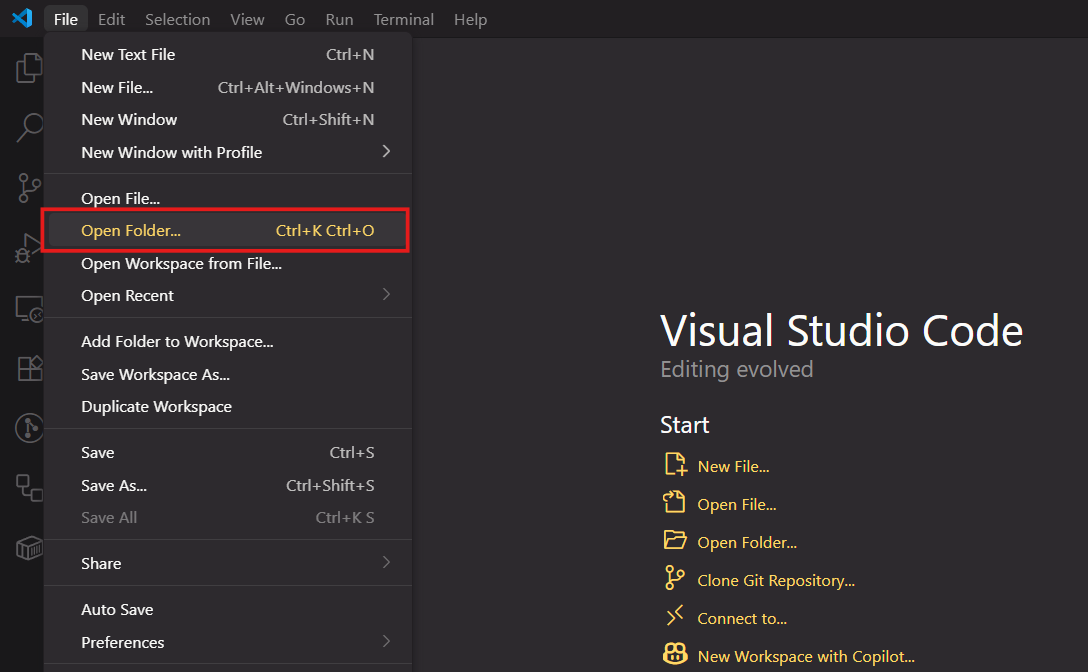
Task: Toggle Auto Save in File menu
Action: 228,610
